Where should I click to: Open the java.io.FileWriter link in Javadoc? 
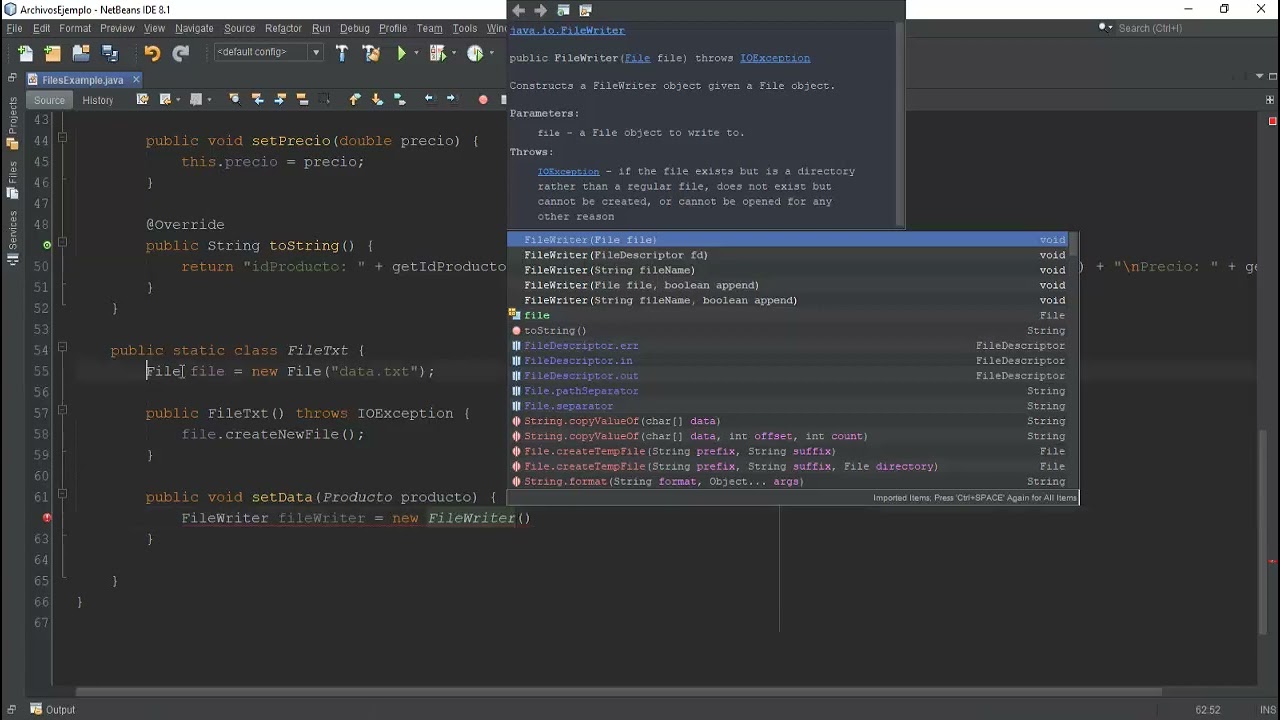[x=567, y=31]
